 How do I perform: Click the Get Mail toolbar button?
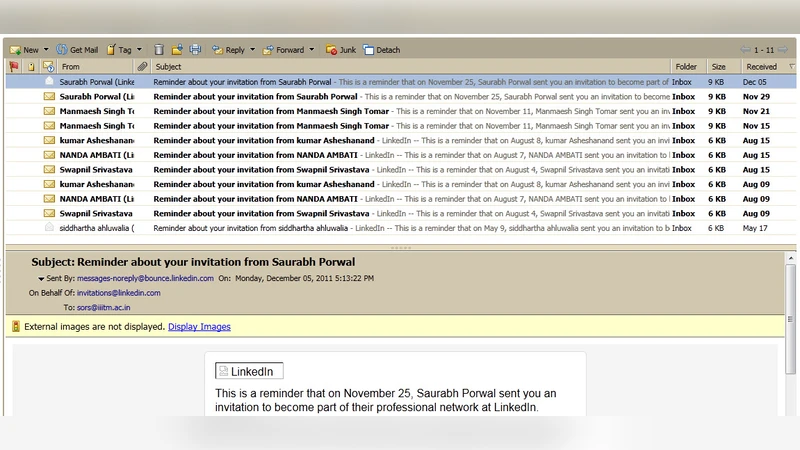[77, 50]
